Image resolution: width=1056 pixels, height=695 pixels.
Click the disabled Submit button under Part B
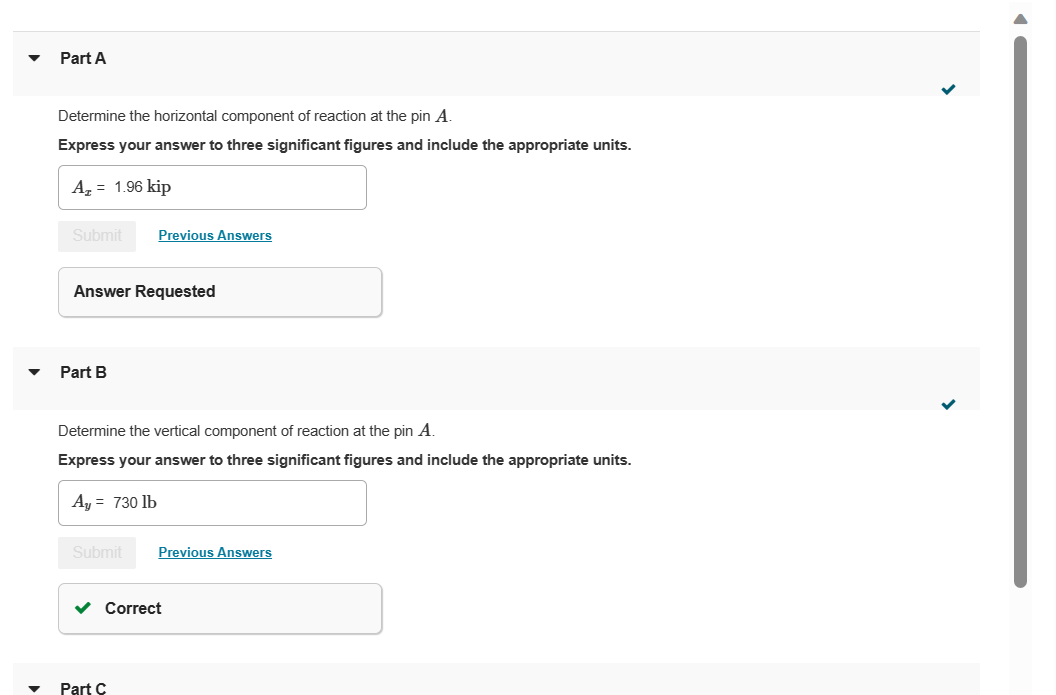[x=97, y=553]
